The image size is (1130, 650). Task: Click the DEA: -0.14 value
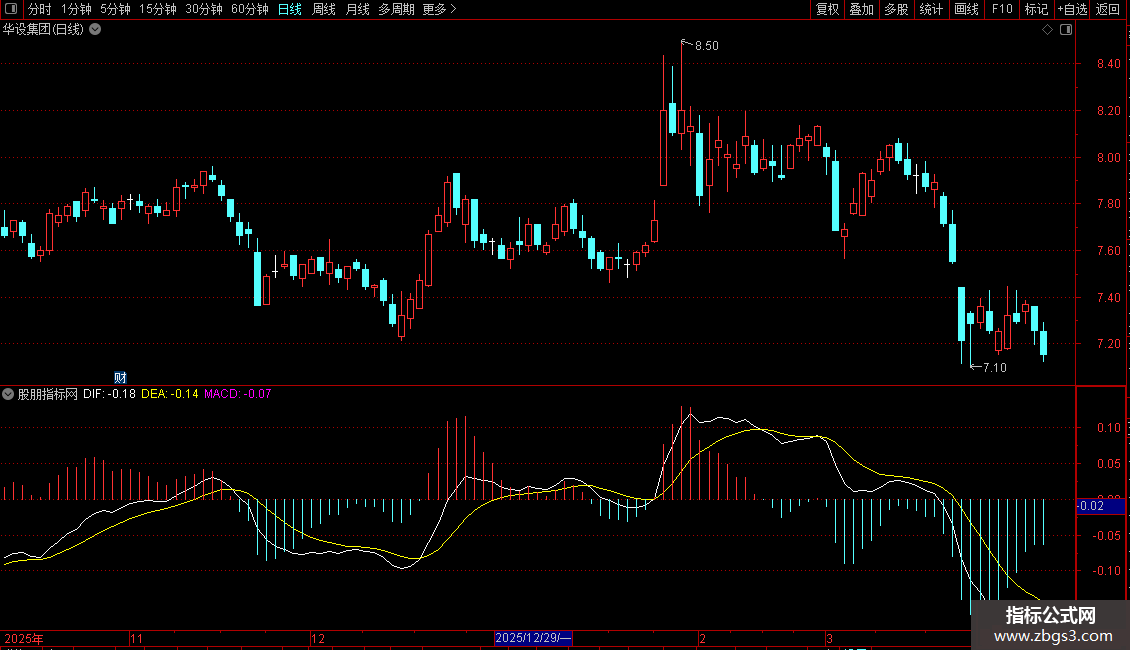170,394
